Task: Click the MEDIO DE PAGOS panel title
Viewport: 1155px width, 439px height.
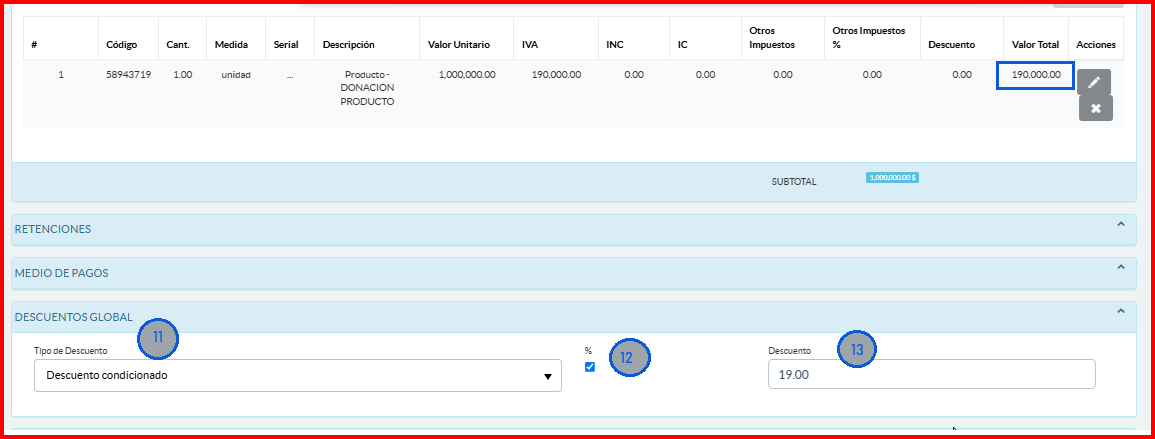Action: tap(61, 273)
